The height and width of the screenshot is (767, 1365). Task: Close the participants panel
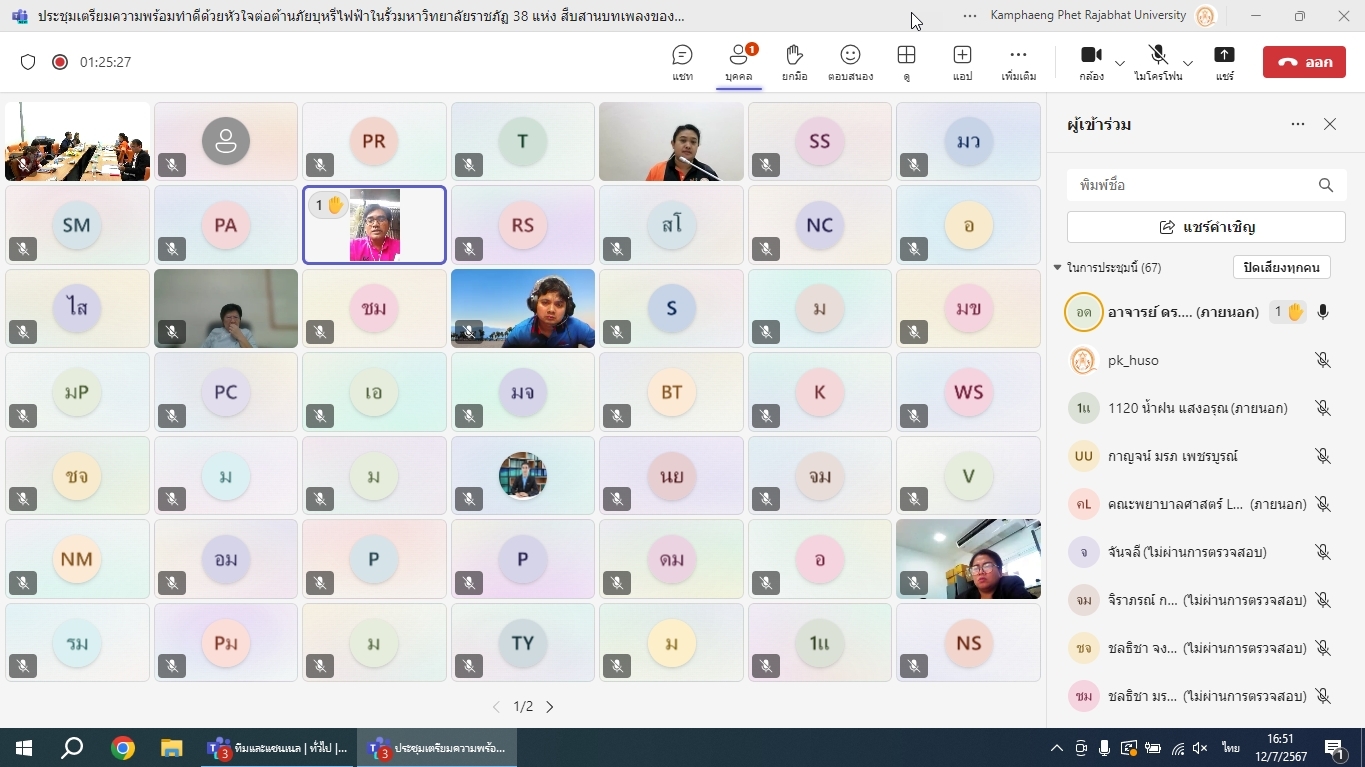coord(1330,124)
